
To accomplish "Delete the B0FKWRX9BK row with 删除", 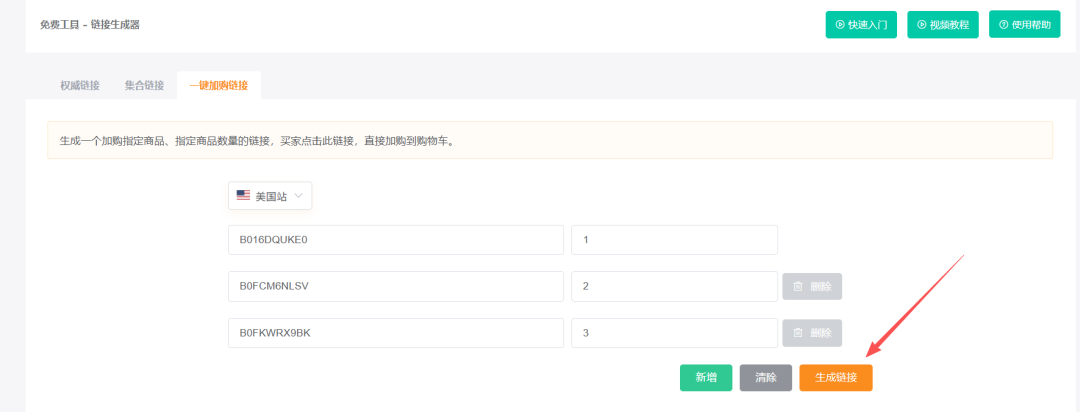I will coord(812,333).
